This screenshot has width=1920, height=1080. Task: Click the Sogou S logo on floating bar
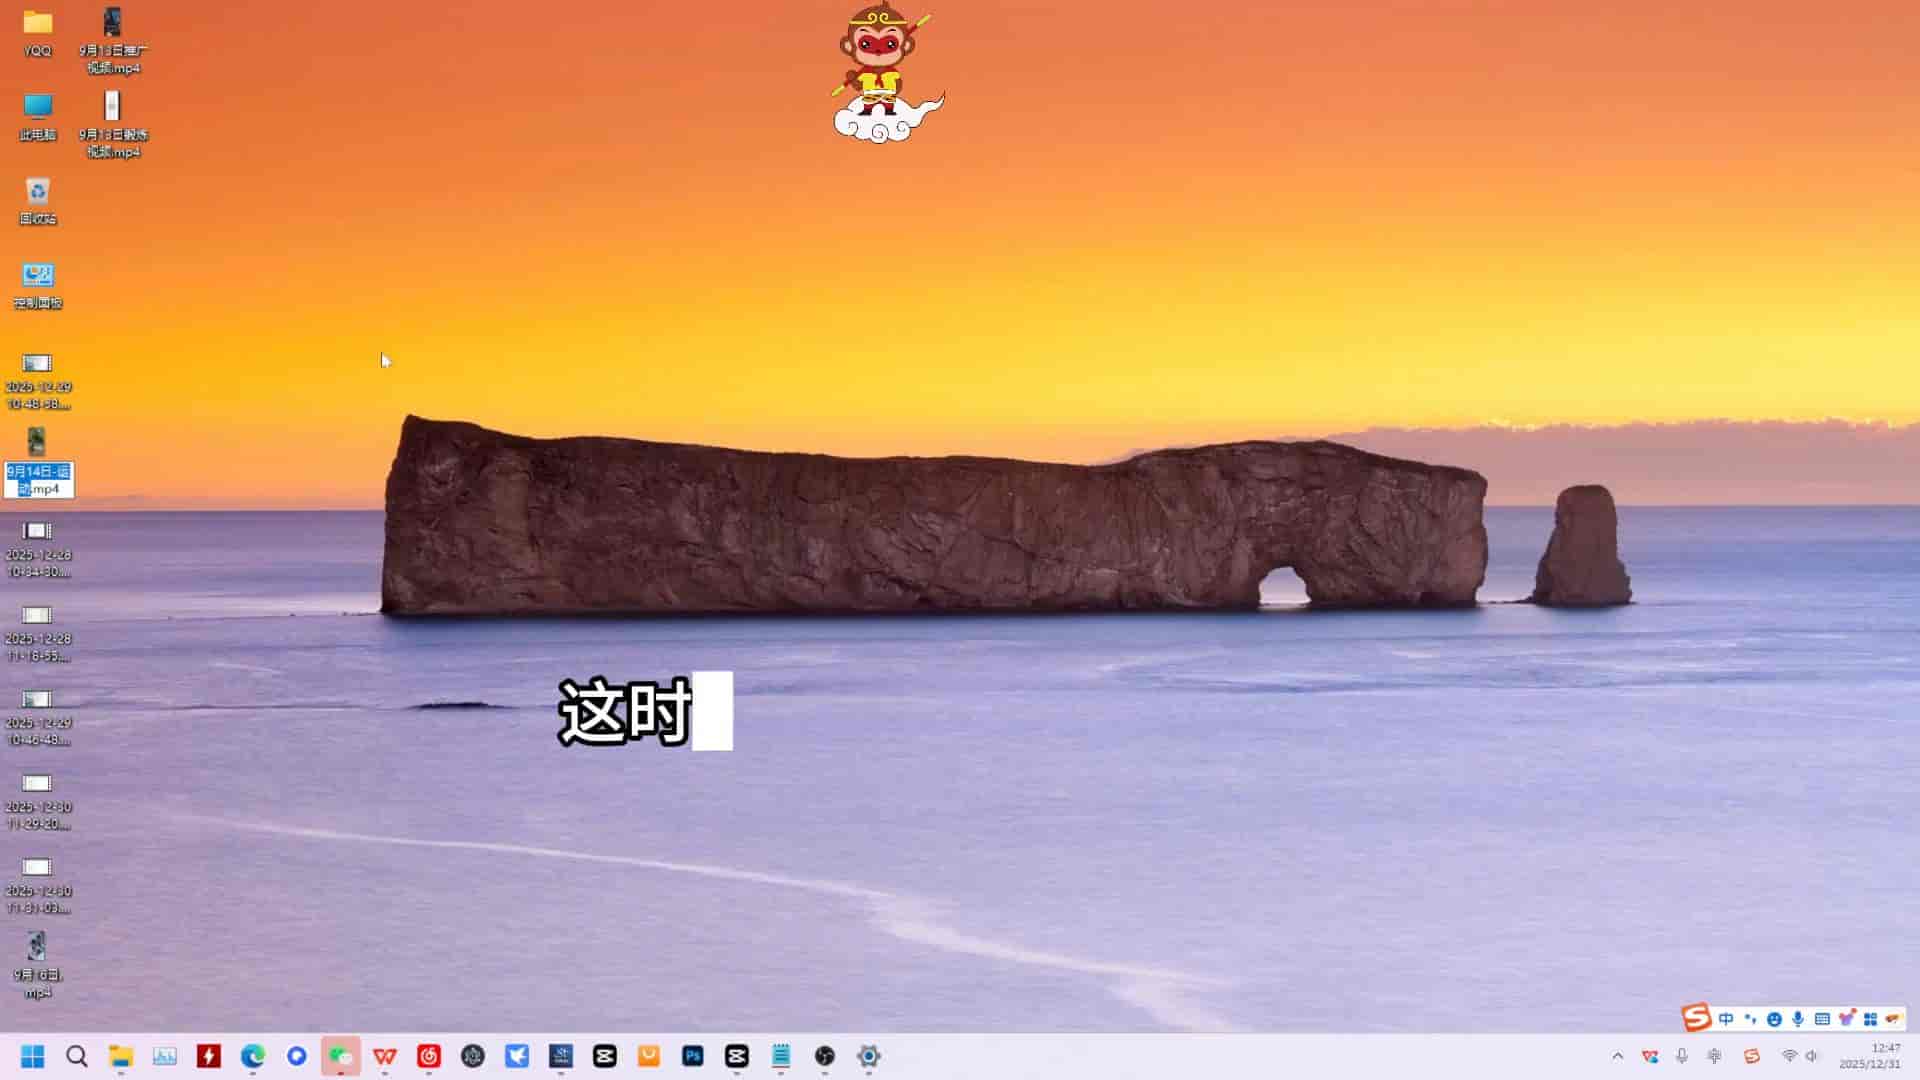click(1696, 1018)
